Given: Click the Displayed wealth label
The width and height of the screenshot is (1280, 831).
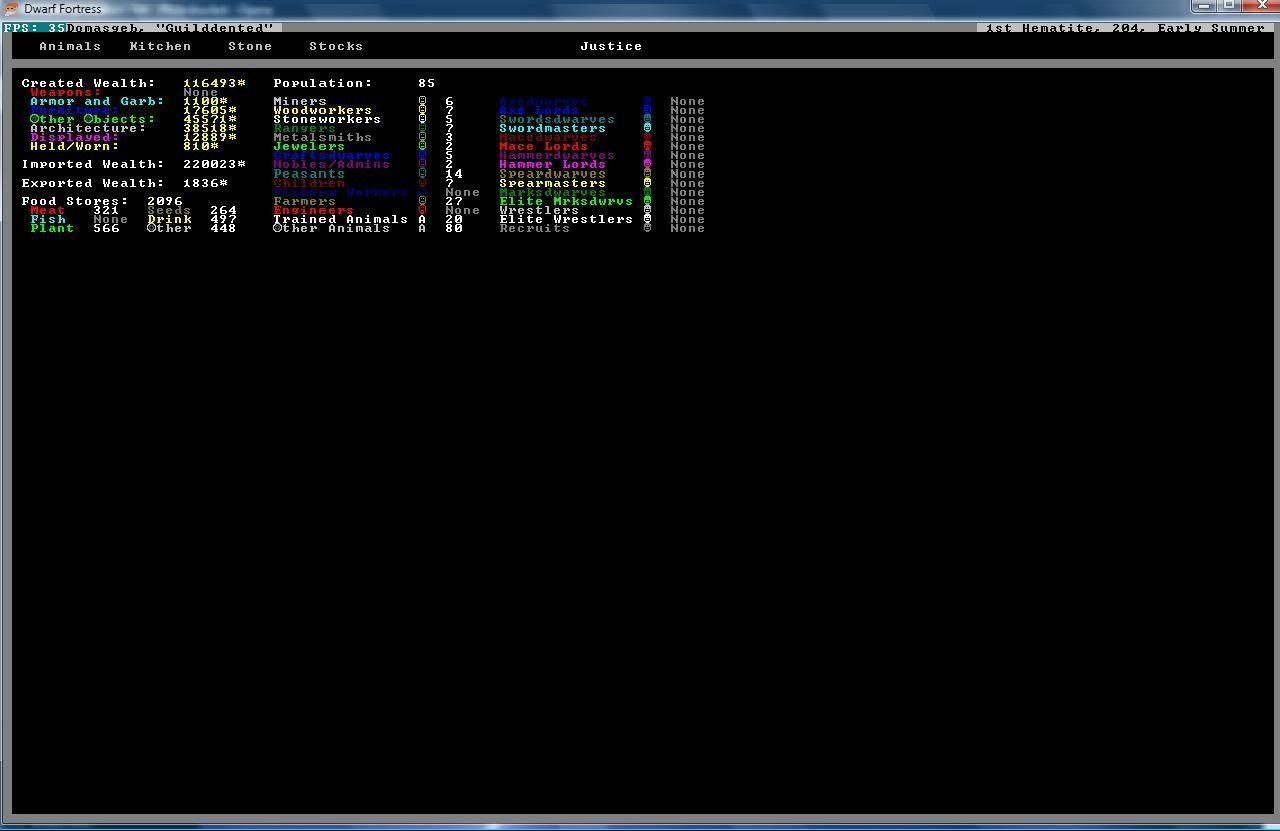Looking at the screenshot, I should point(75,137).
